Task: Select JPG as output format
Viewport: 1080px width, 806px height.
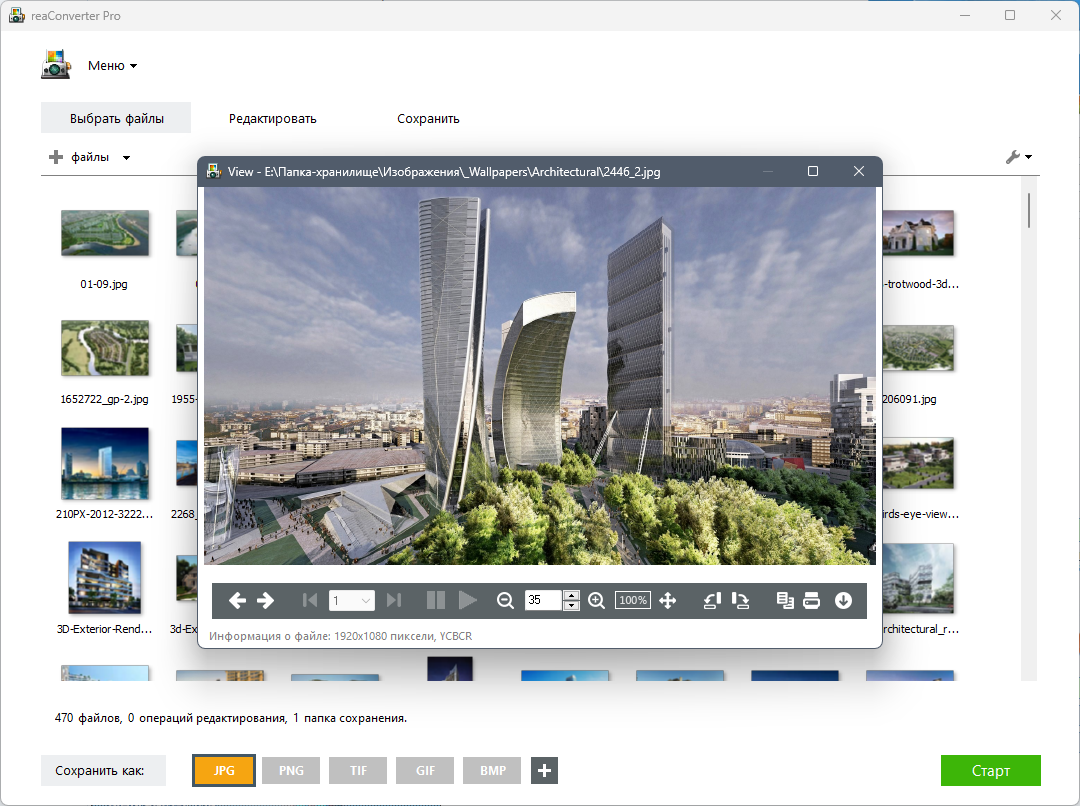Action: tap(224, 770)
